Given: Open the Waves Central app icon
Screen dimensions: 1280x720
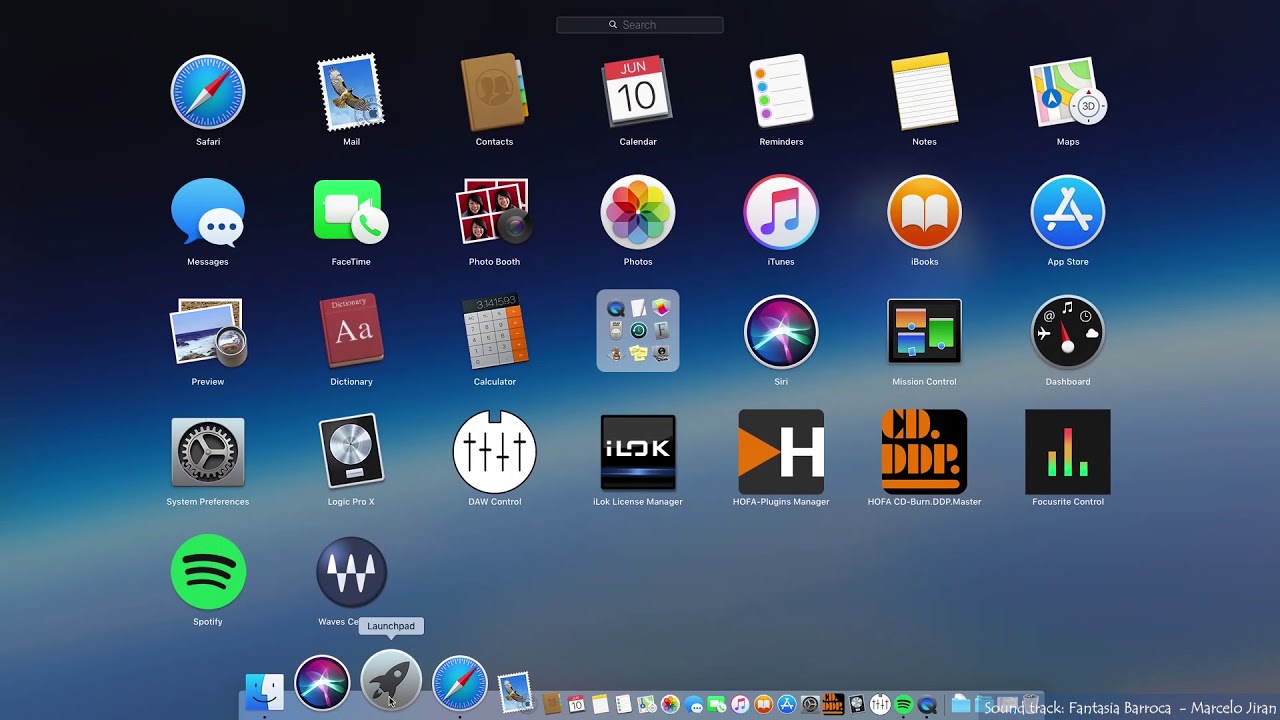Looking at the screenshot, I should pos(351,572).
